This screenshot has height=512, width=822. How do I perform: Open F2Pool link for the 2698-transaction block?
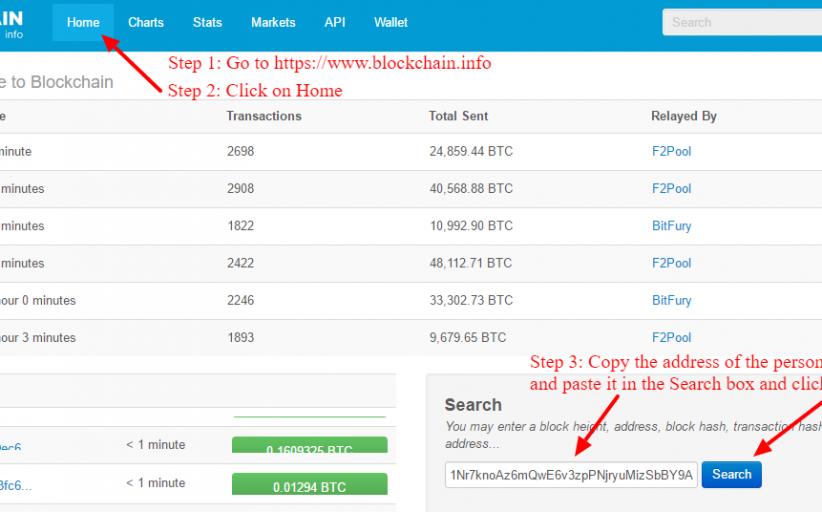[671, 152]
